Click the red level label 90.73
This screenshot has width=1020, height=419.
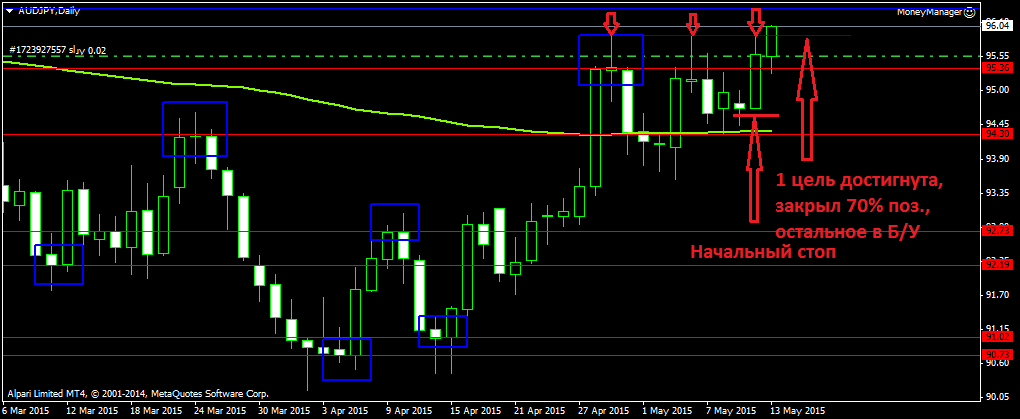click(x=997, y=355)
